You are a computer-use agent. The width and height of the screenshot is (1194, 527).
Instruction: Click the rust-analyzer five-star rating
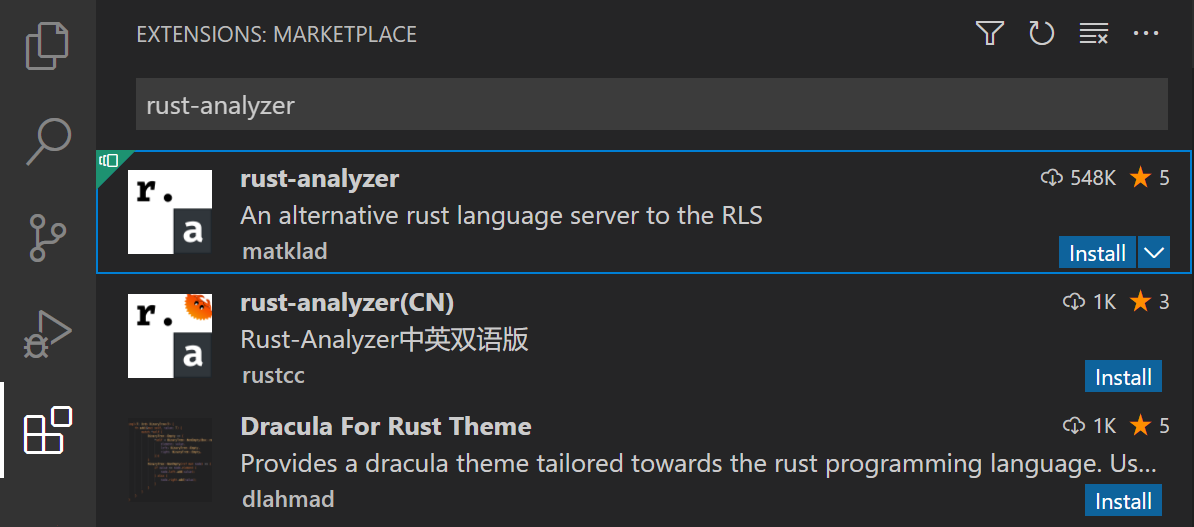pyautogui.click(x=1149, y=178)
